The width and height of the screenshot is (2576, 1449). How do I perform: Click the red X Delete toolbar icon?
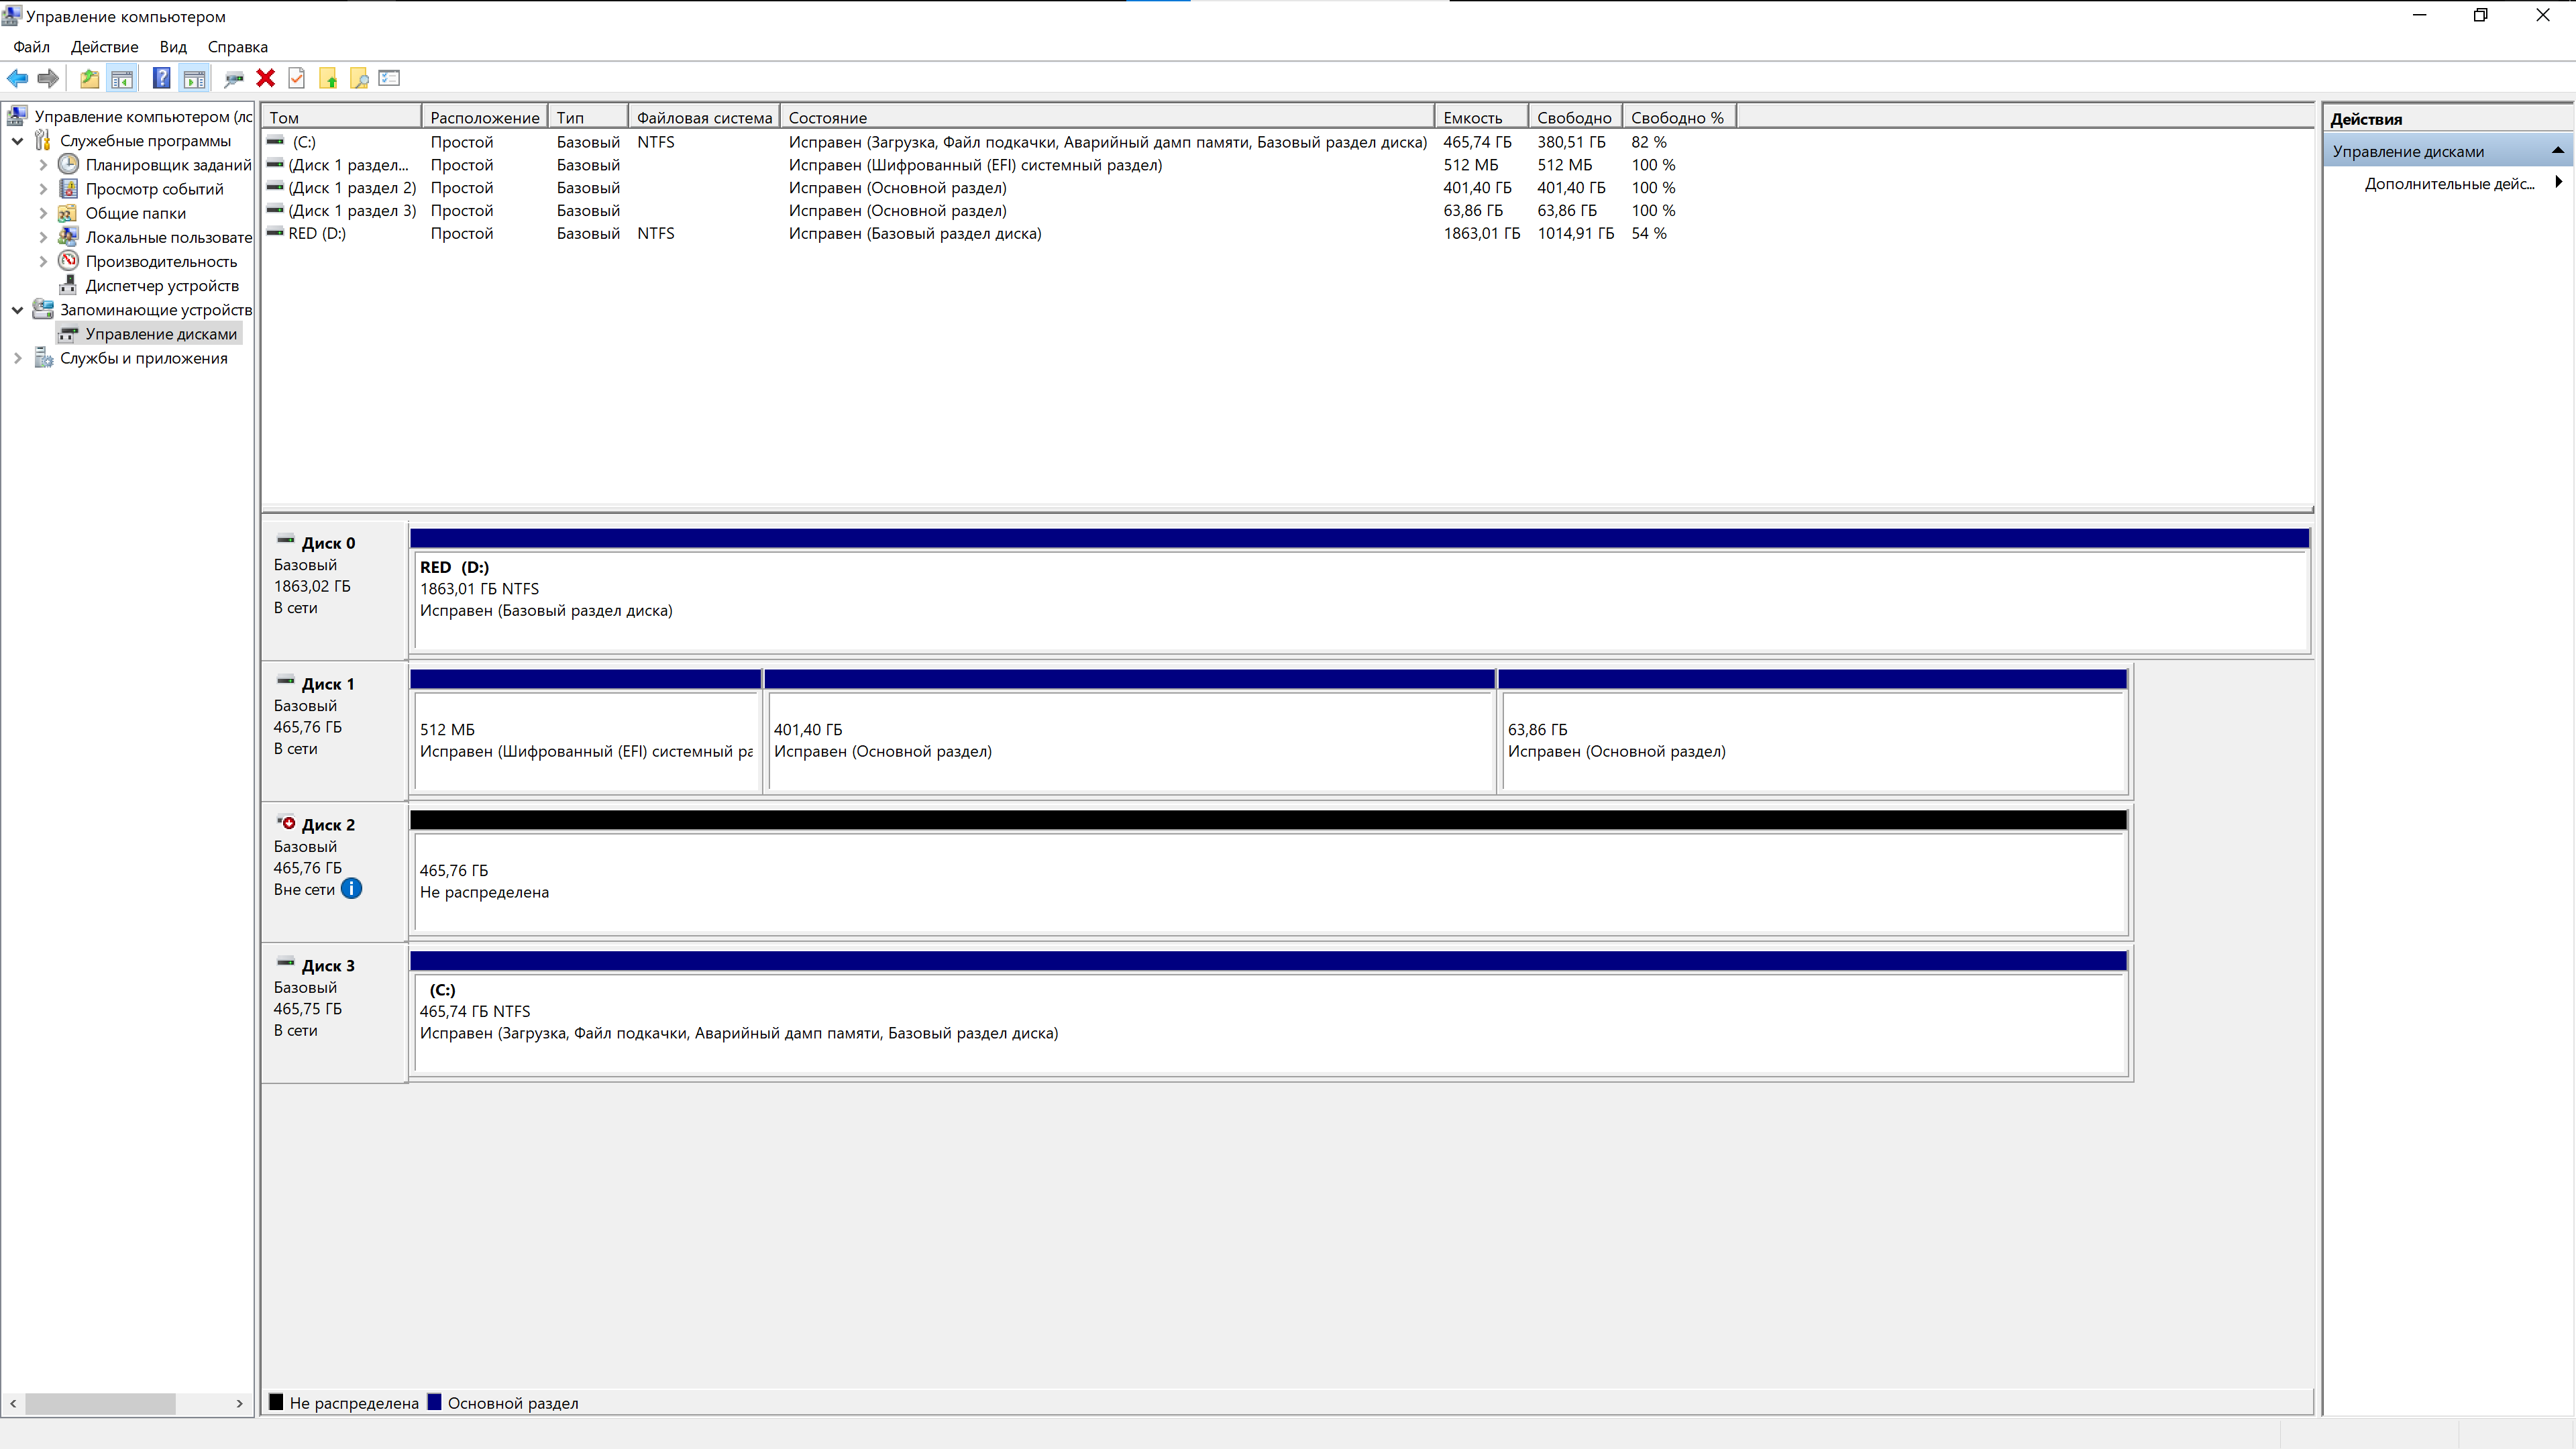pos(266,78)
